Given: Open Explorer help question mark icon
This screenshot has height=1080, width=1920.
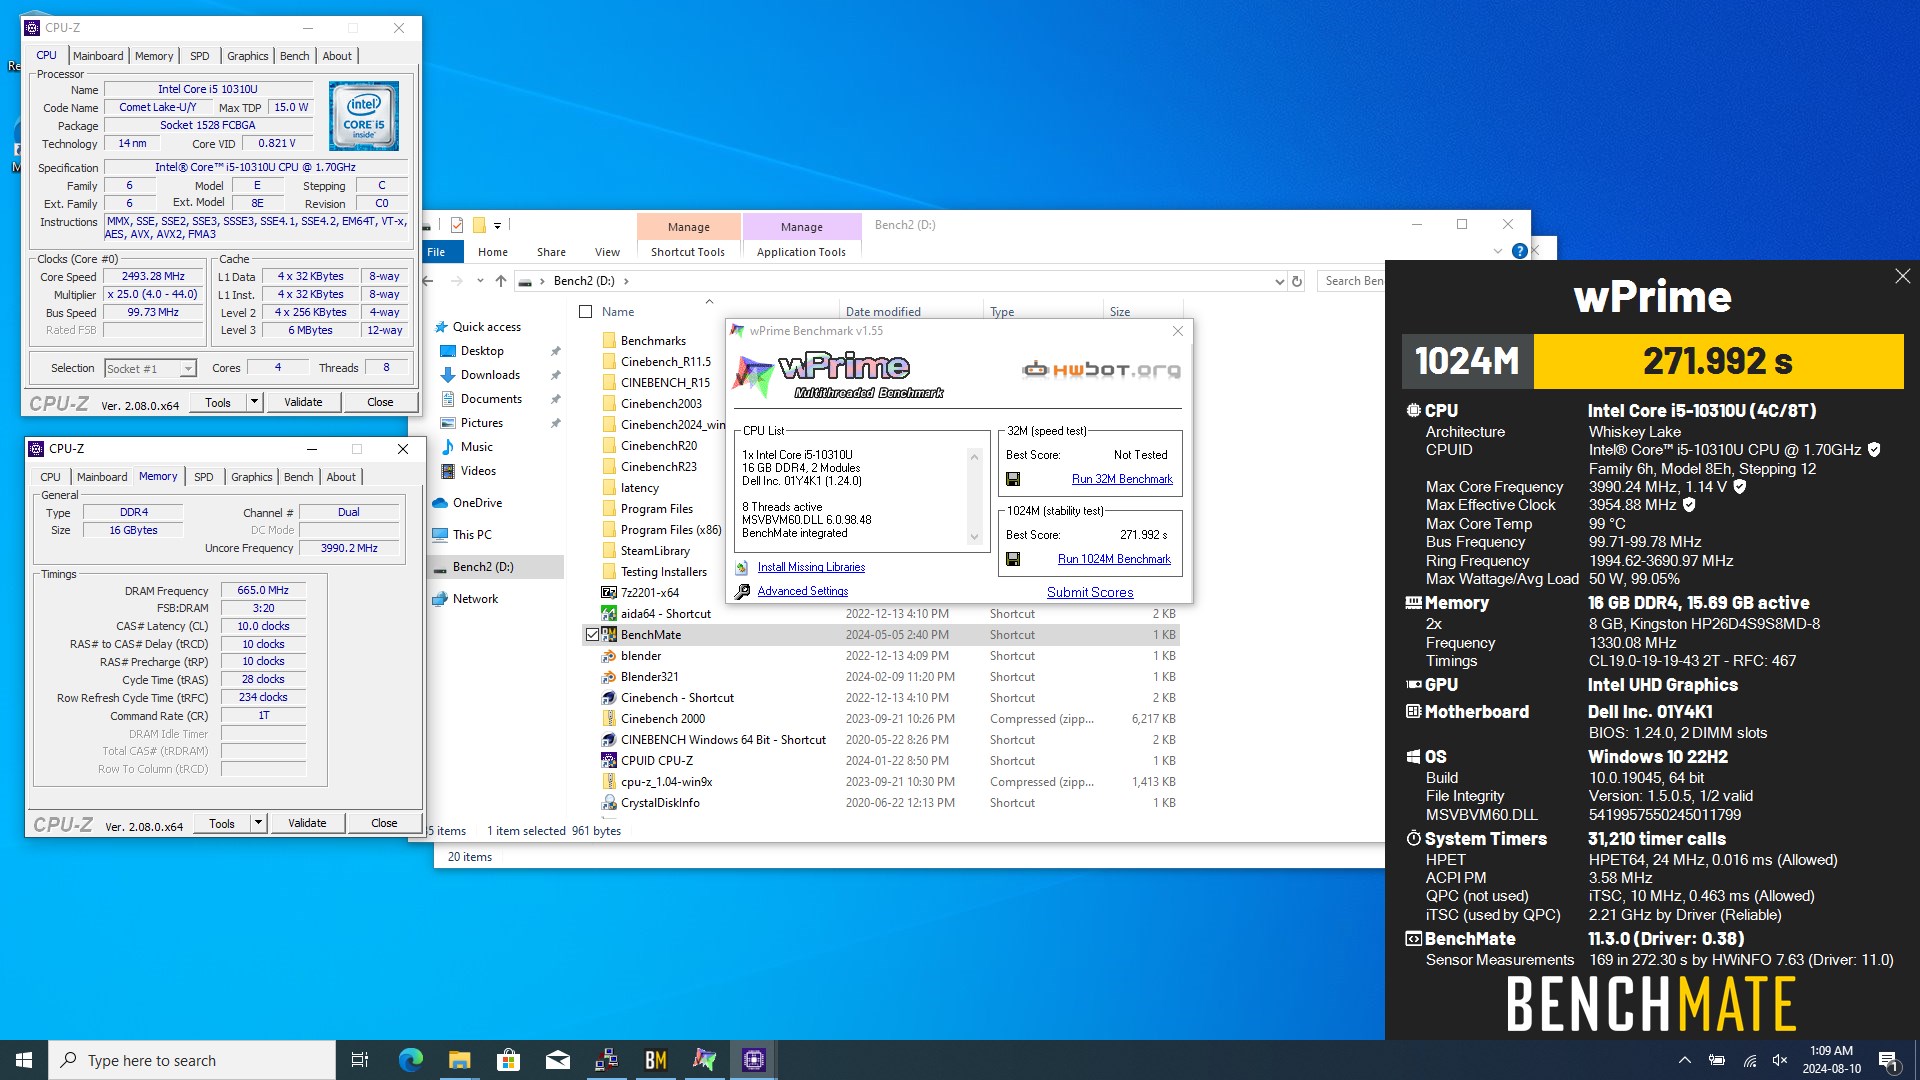Looking at the screenshot, I should click(x=1519, y=251).
